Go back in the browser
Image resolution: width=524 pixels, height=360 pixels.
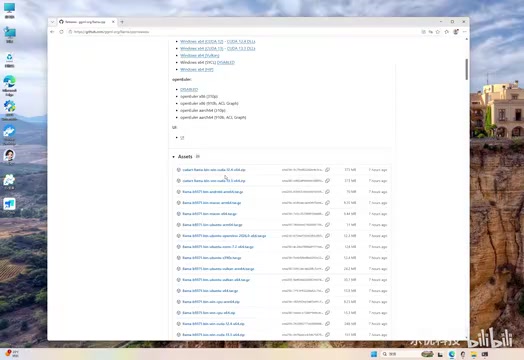click(52, 32)
